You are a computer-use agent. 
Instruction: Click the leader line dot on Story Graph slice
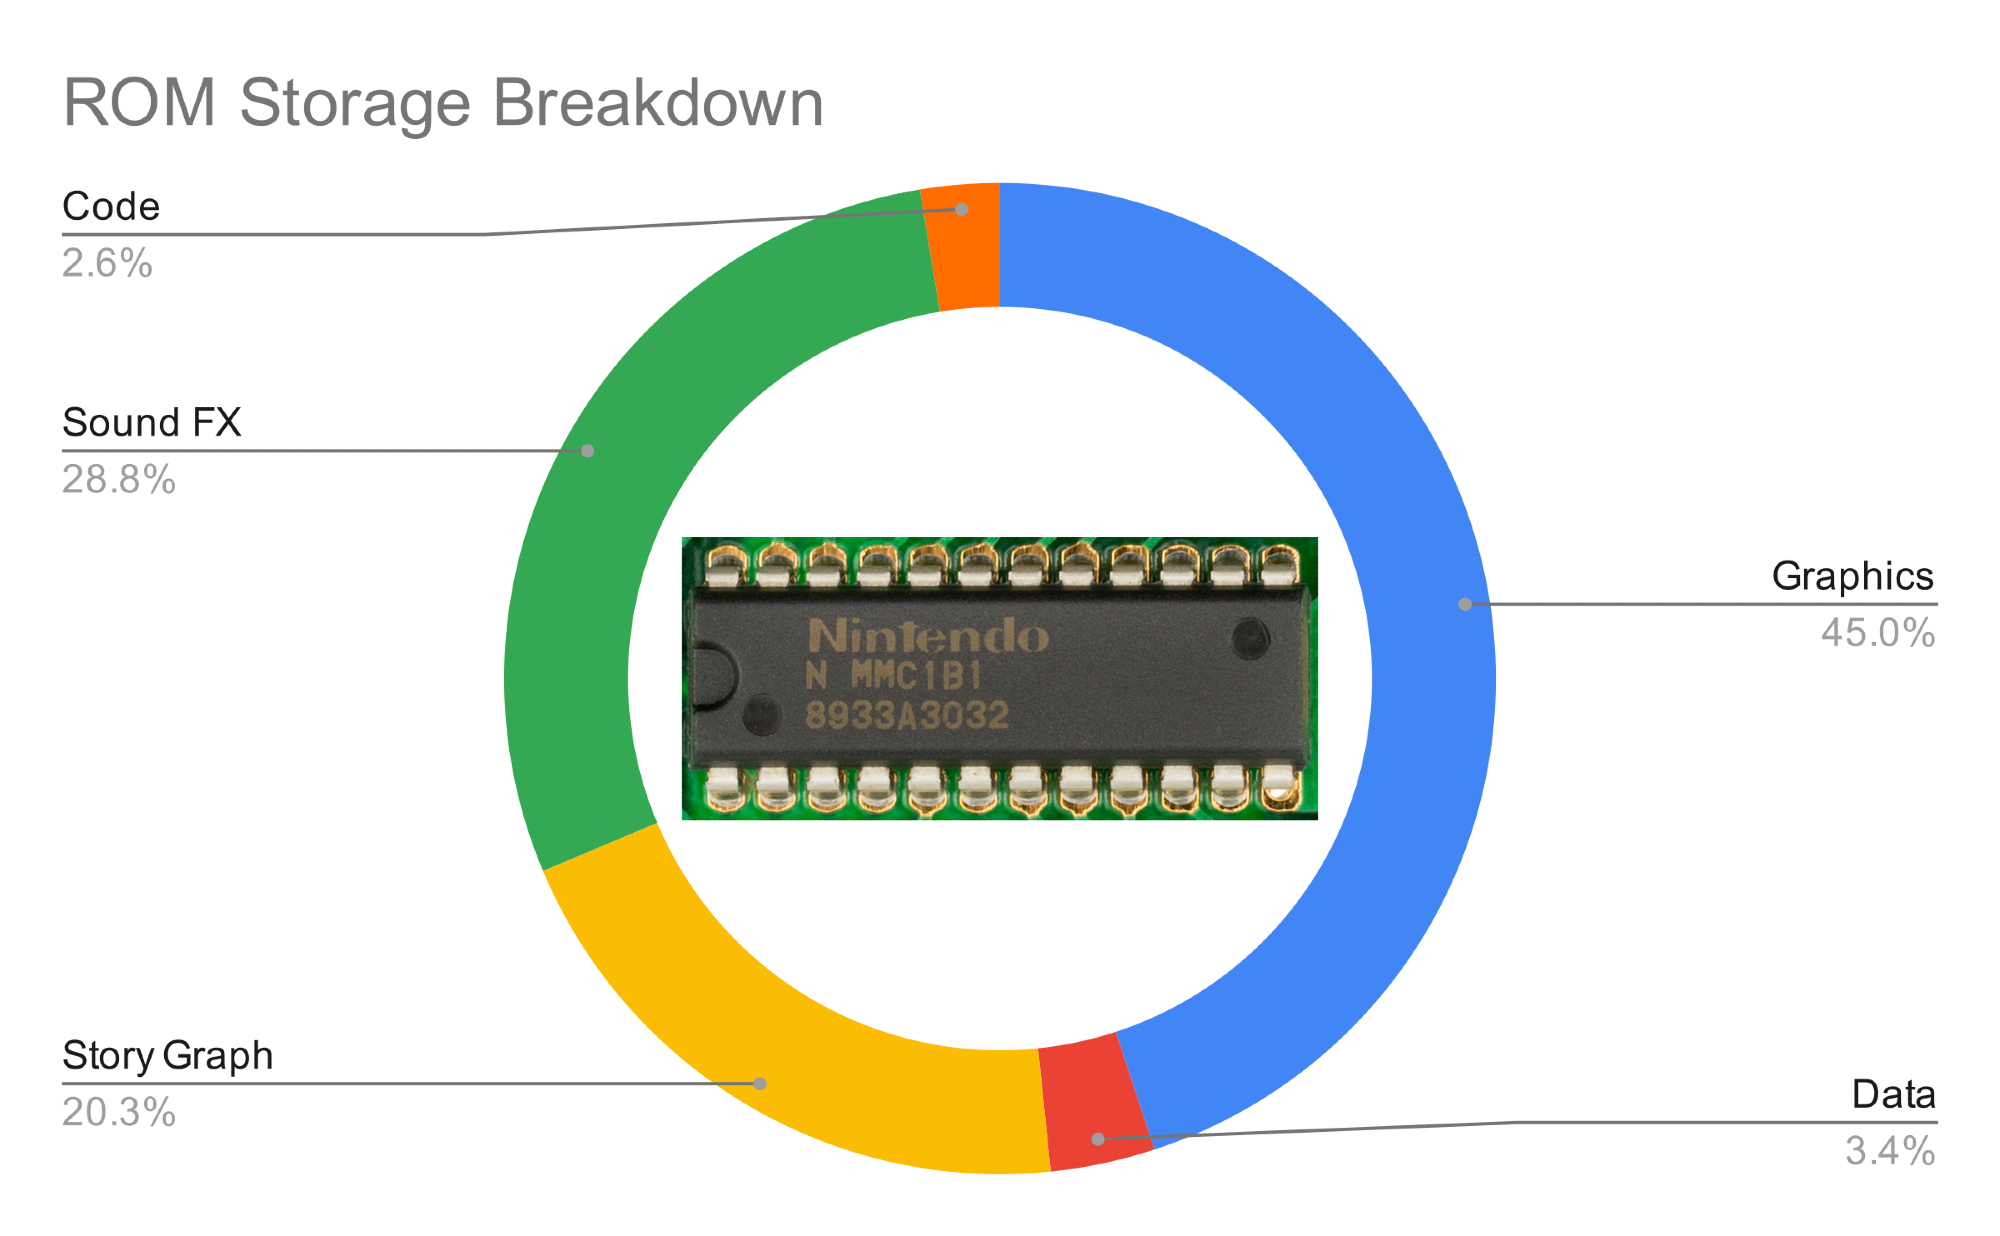coord(760,1083)
